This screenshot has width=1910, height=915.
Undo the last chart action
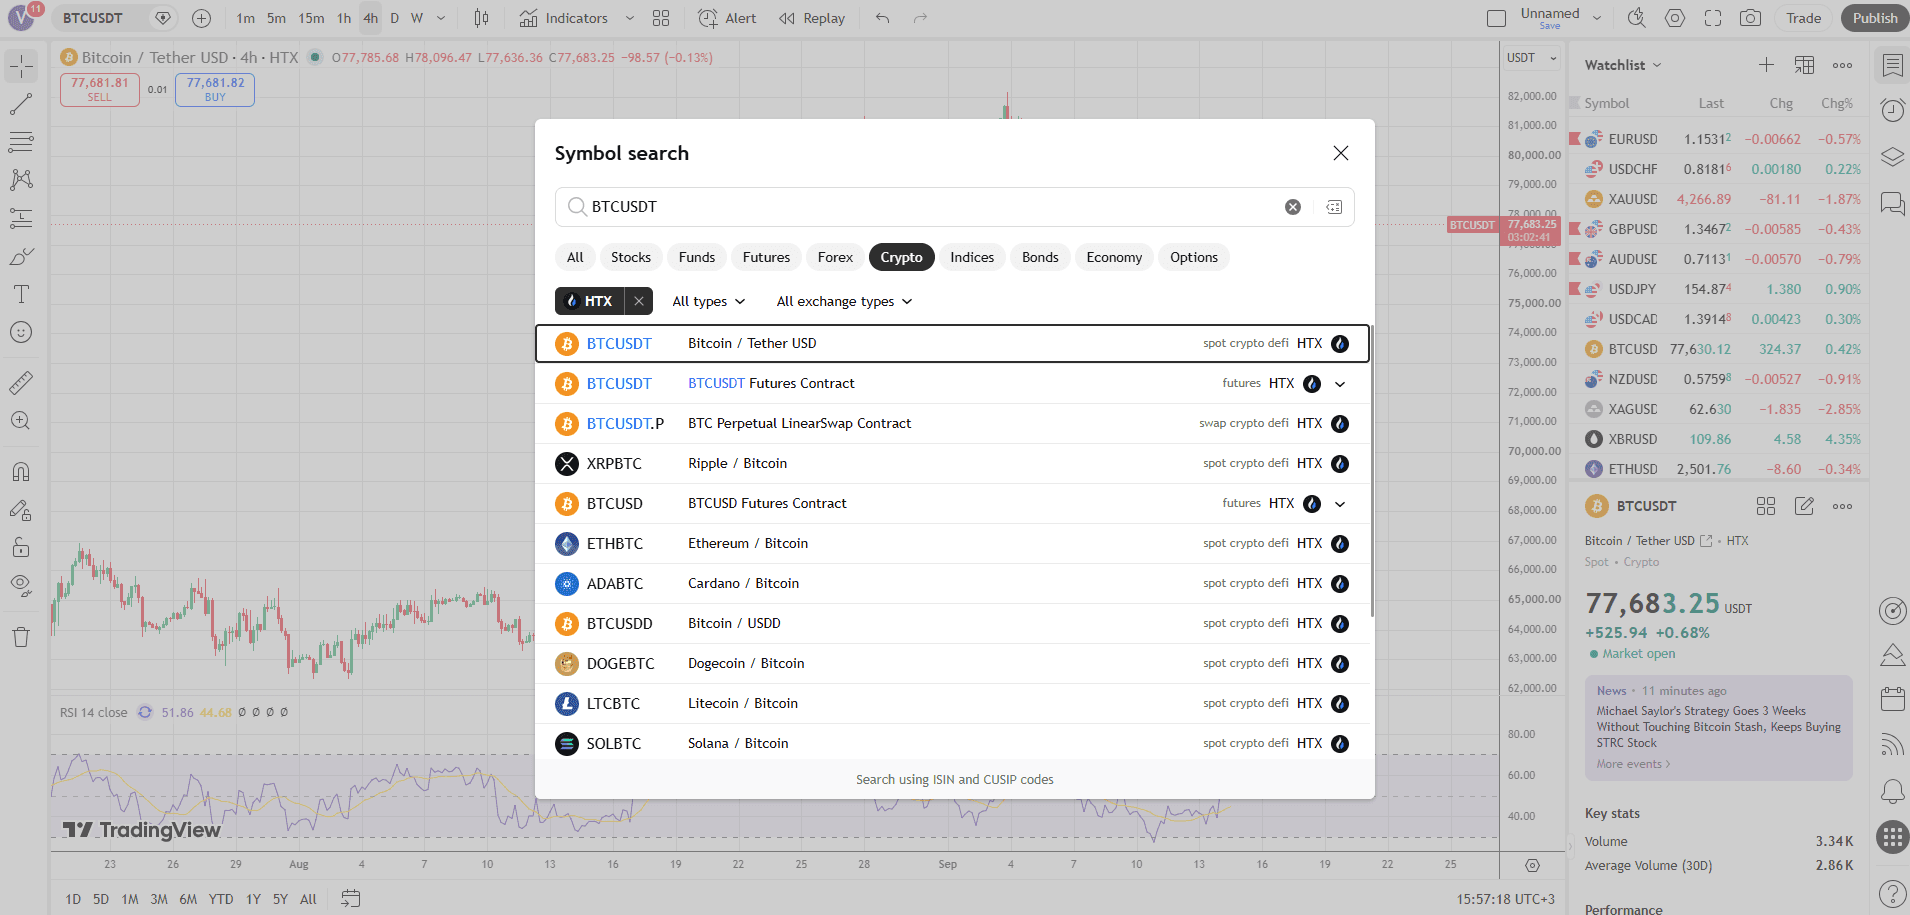(882, 18)
